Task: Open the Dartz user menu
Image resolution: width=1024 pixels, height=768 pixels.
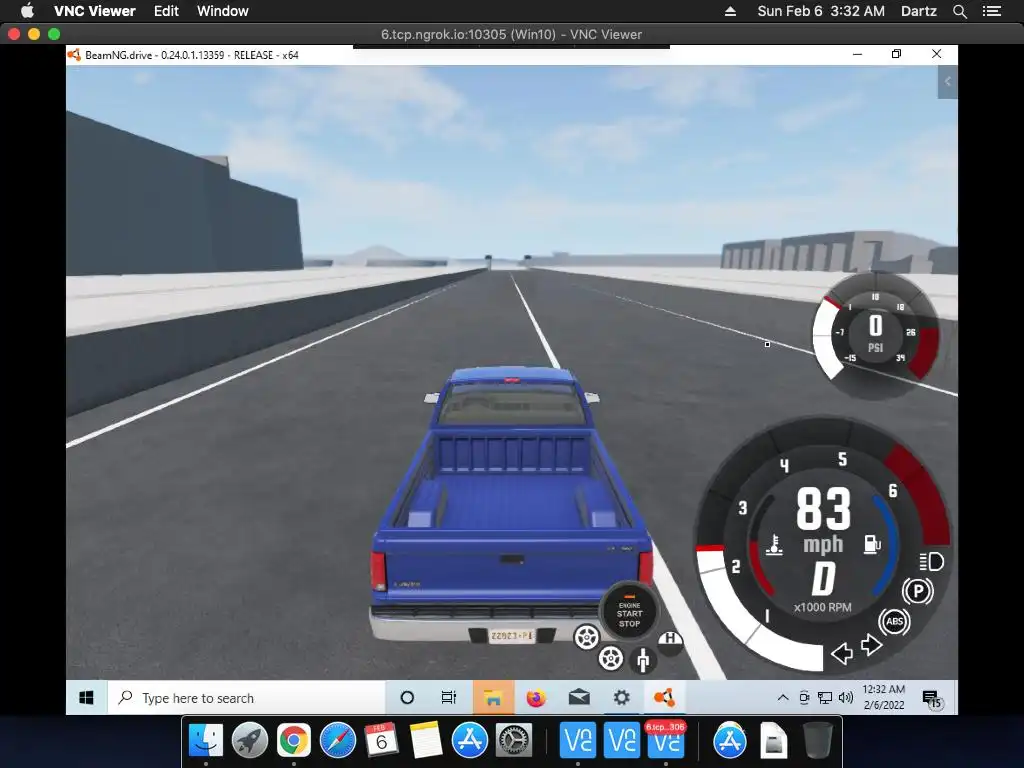Action: click(918, 11)
